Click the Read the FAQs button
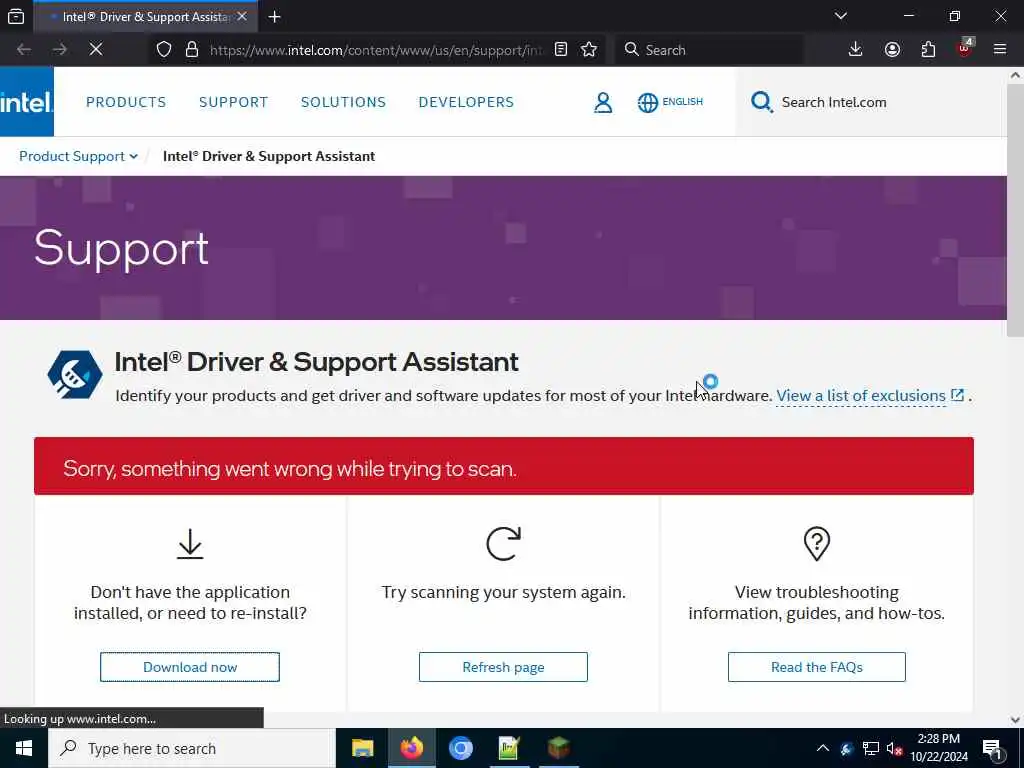Image resolution: width=1024 pixels, height=768 pixels. (x=817, y=667)
